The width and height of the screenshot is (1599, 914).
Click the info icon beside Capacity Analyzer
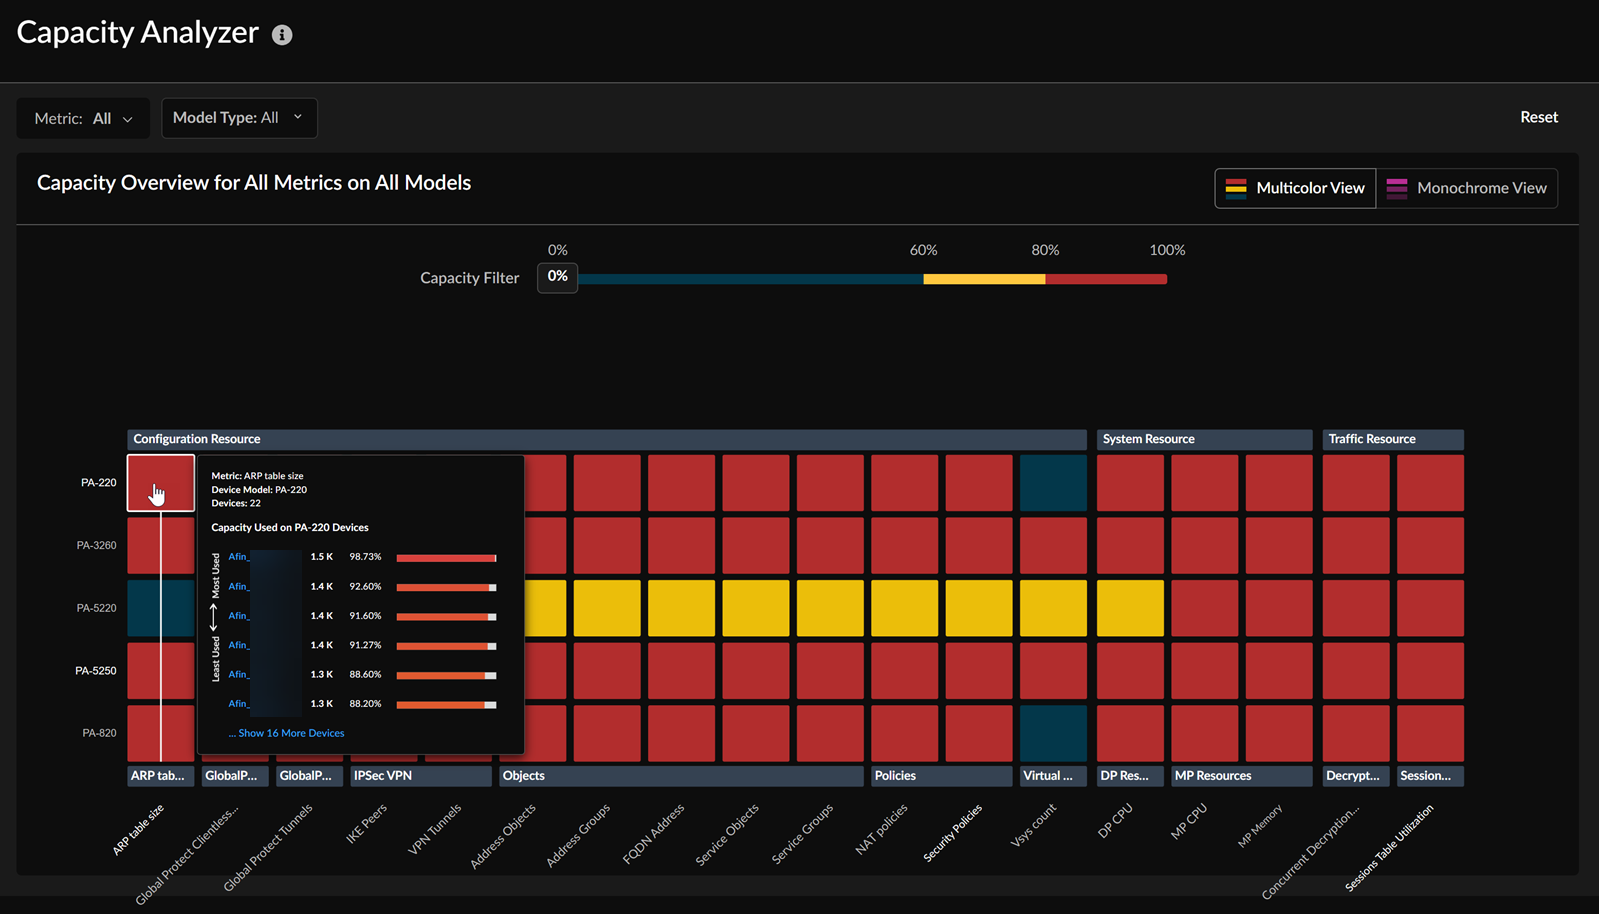pos(282,35)
